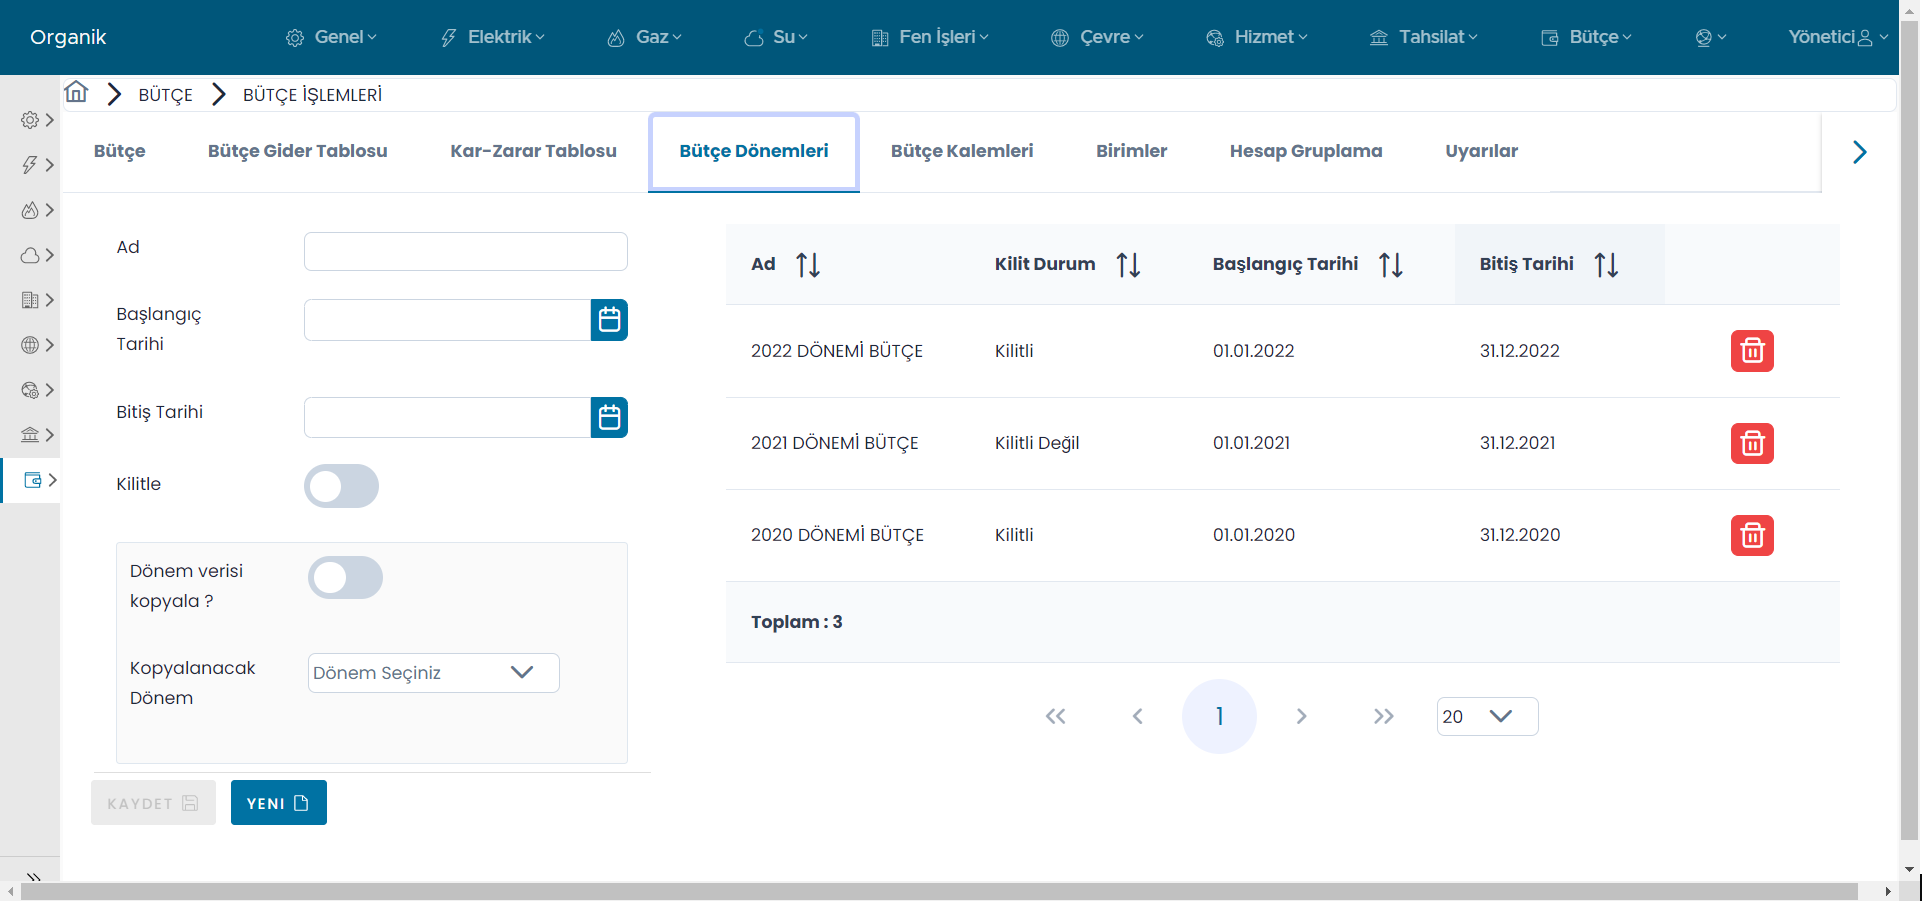Enable Dönem verisi kopyala switch
The width and height of the screenshot is (1922, 901).
pyautogui.click(x=345, y=578)
